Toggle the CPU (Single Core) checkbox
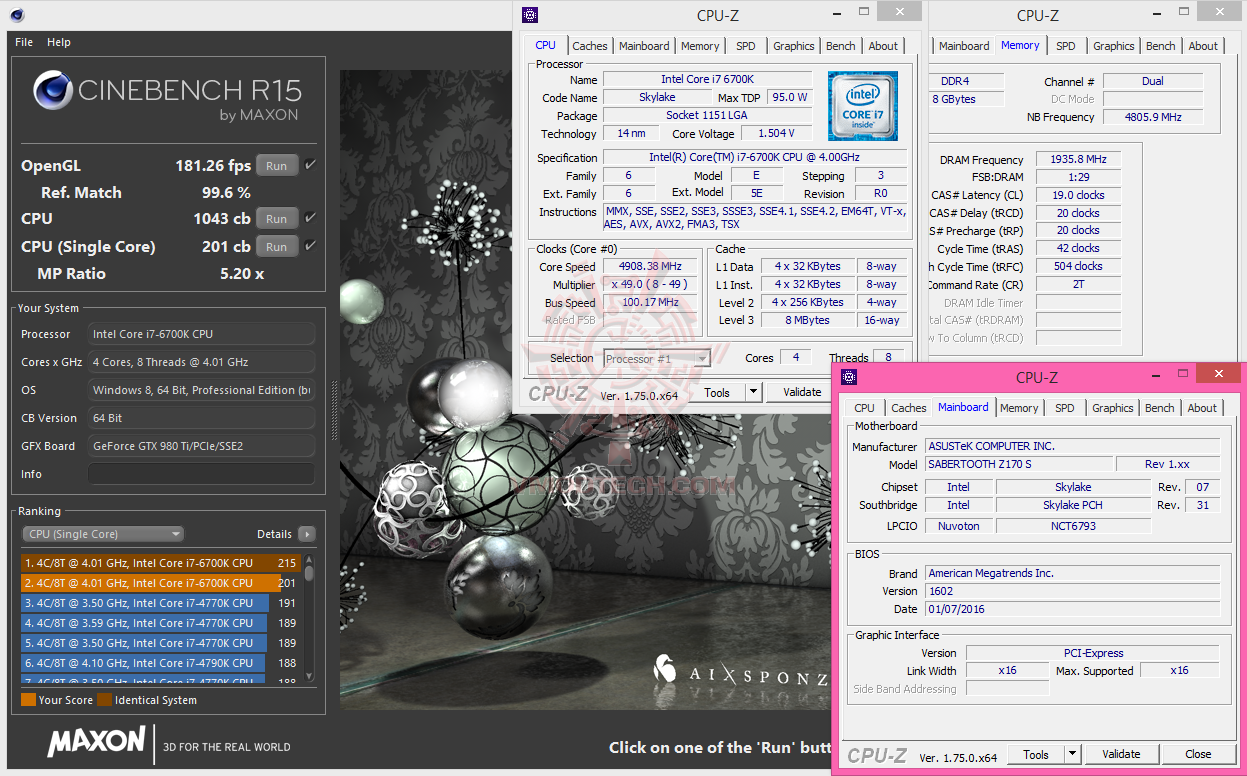1247x776 pixels. coord(310,246)
